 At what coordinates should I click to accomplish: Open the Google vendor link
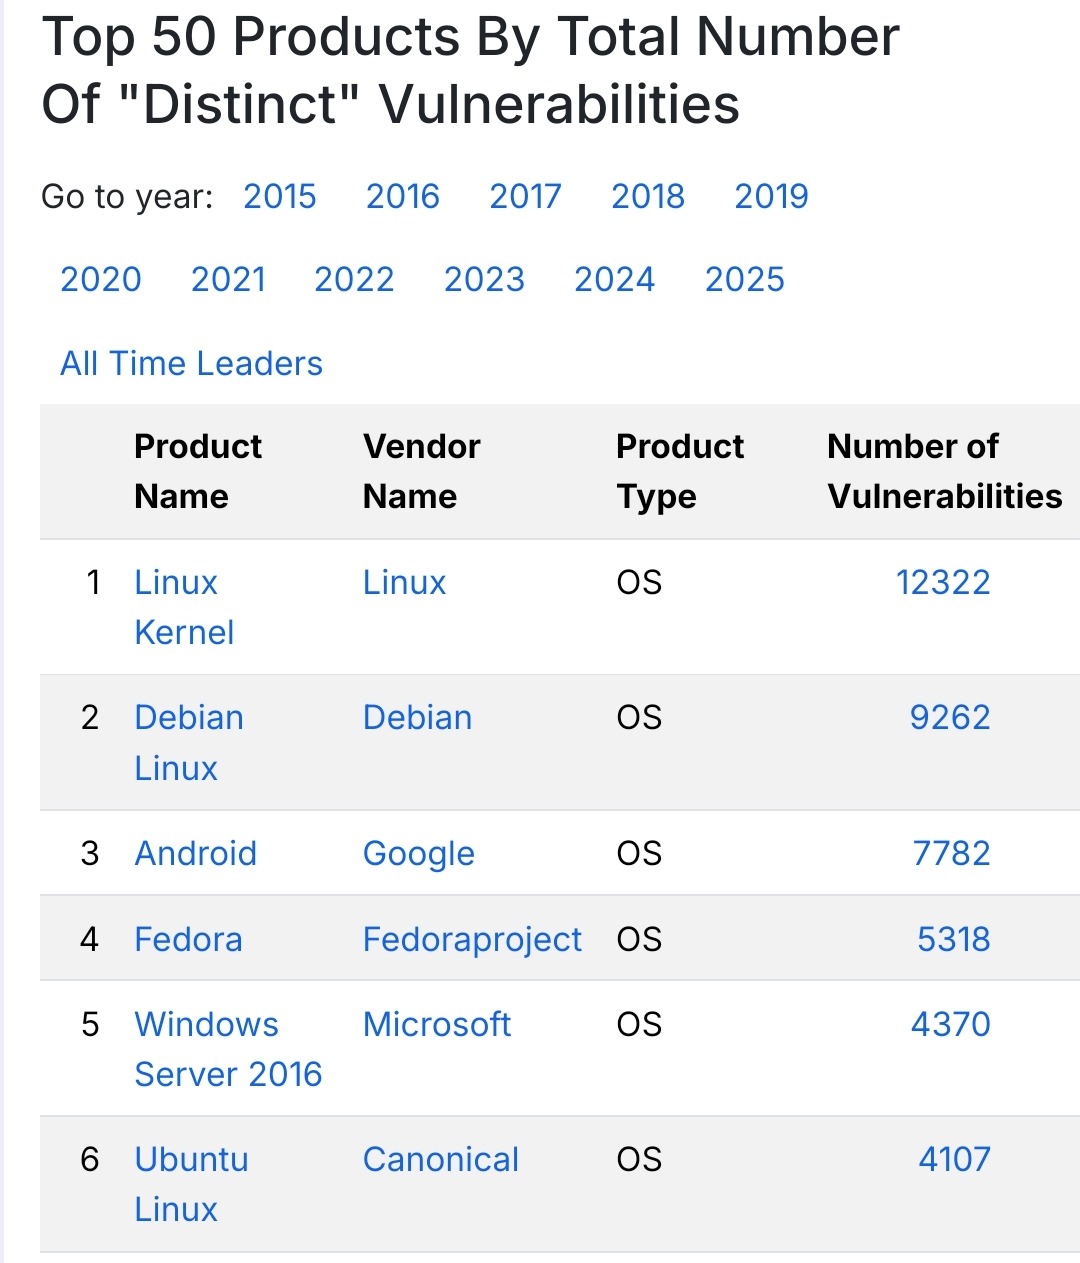coord(418,854)
